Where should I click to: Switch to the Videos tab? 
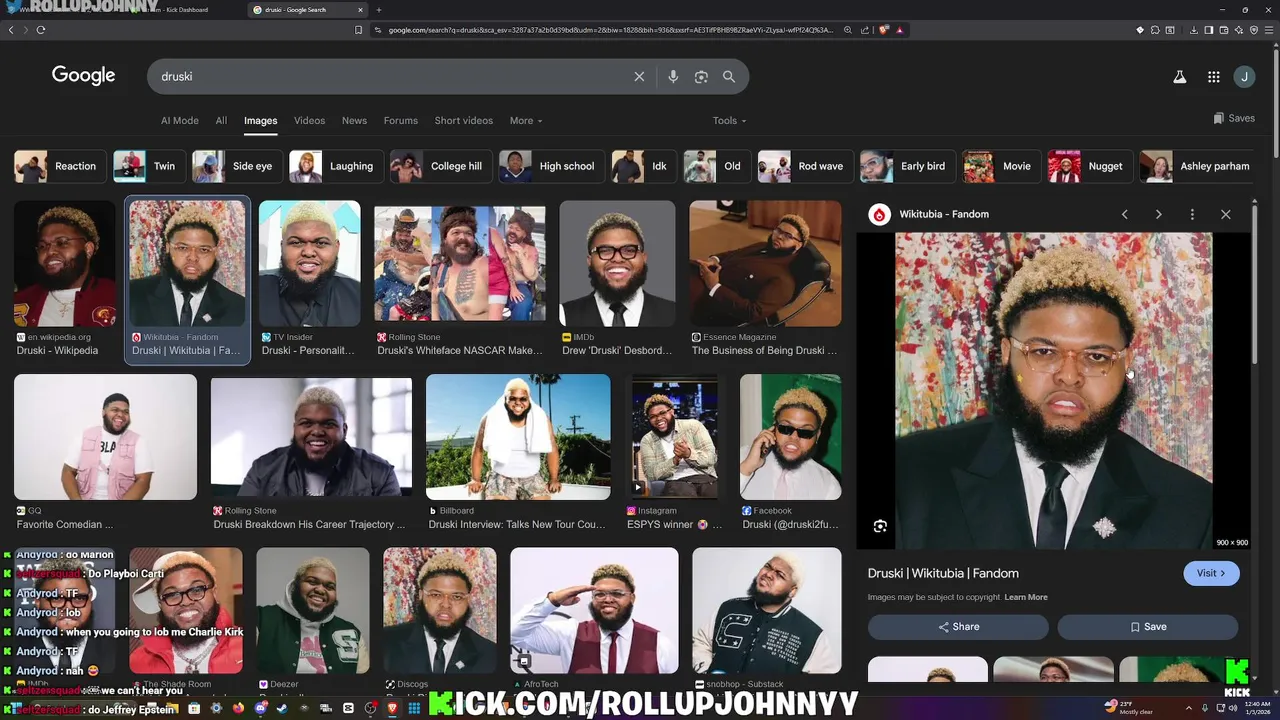click(309, 121)
